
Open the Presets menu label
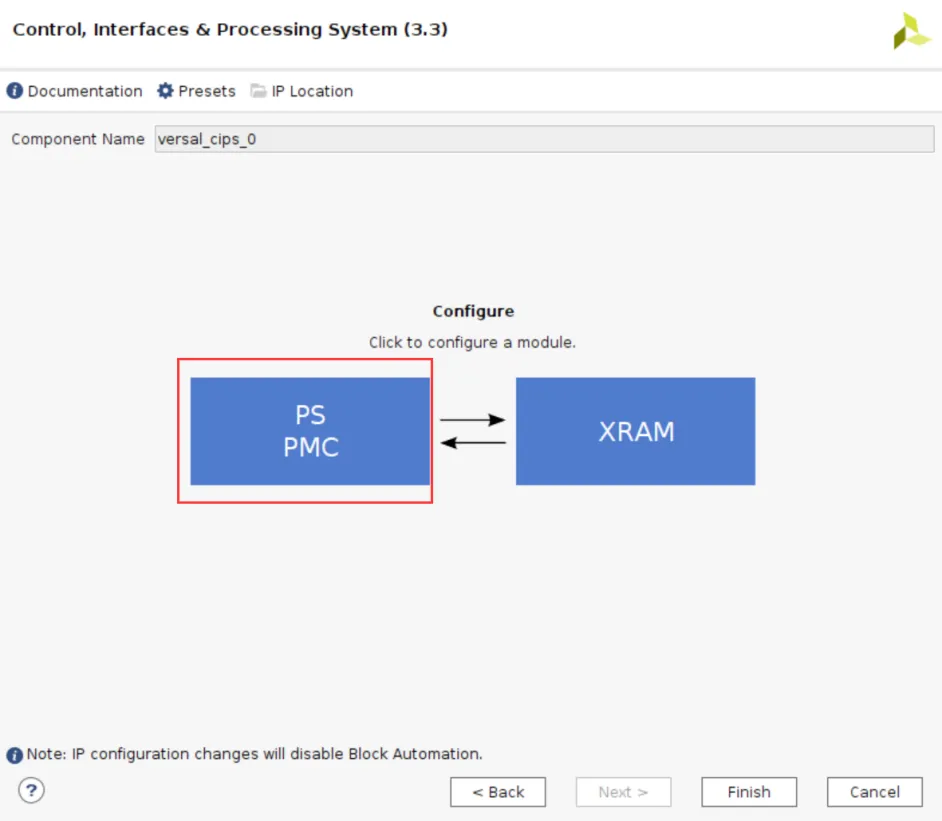point(207,91)
